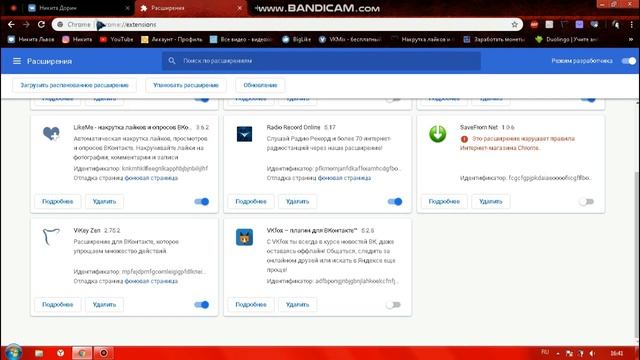
Task: Click the Chrome taskbar icon
Action: coord(82,353)
